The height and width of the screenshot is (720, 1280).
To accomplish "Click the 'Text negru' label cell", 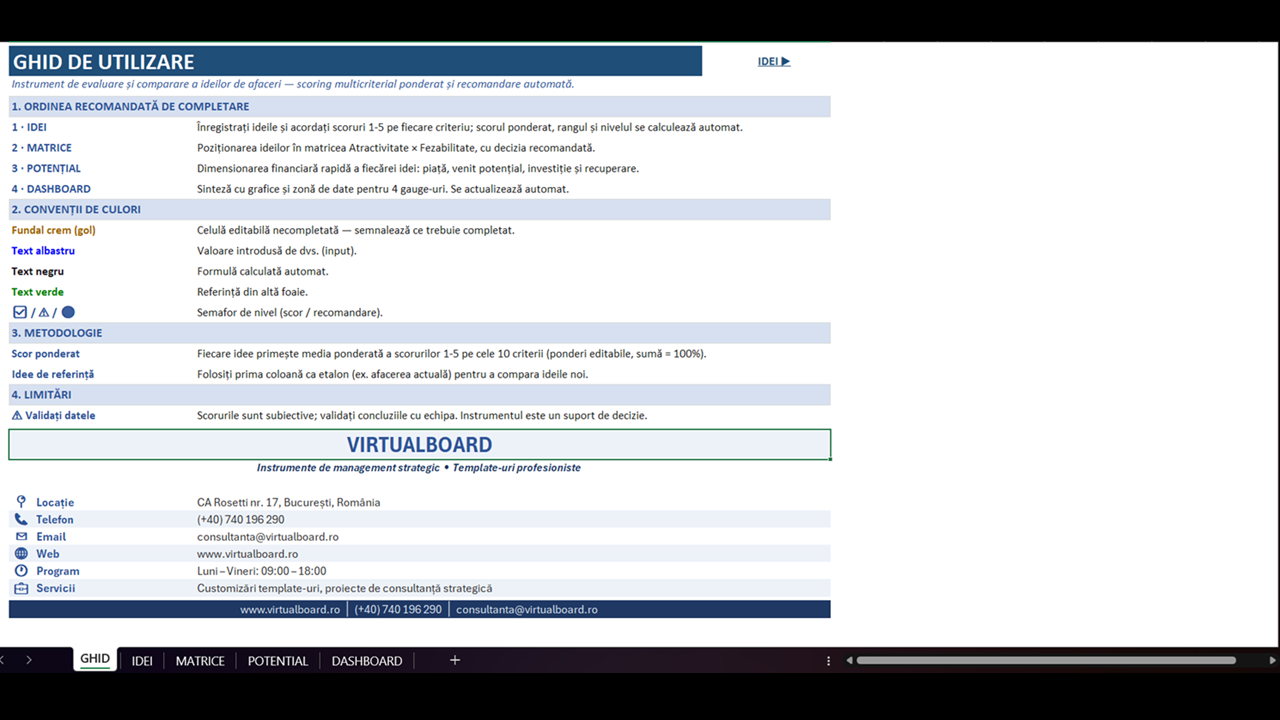I will pyautogui.click(x=37, y=271).
